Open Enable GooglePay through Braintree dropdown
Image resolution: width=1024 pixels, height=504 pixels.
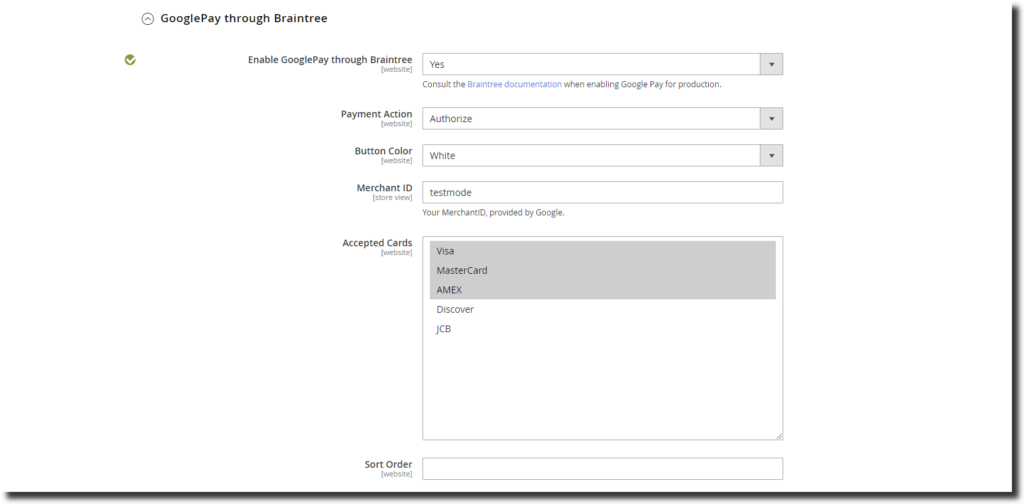tap(602, 64)
